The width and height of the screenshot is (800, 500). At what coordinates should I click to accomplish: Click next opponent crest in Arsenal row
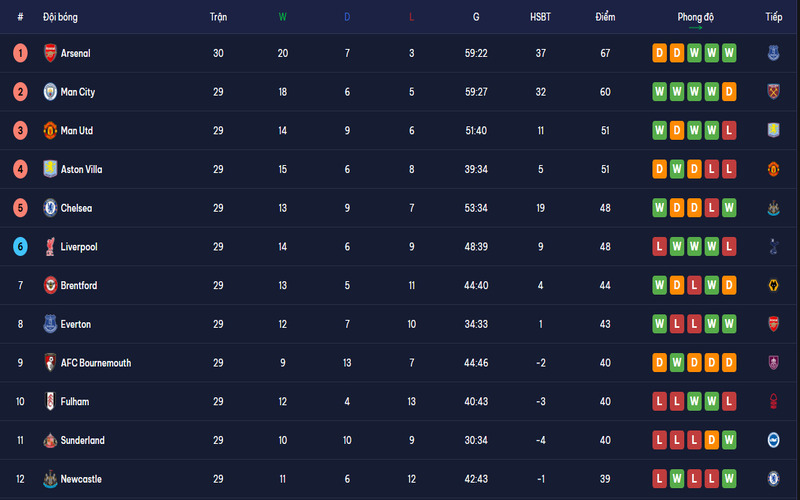773,53
